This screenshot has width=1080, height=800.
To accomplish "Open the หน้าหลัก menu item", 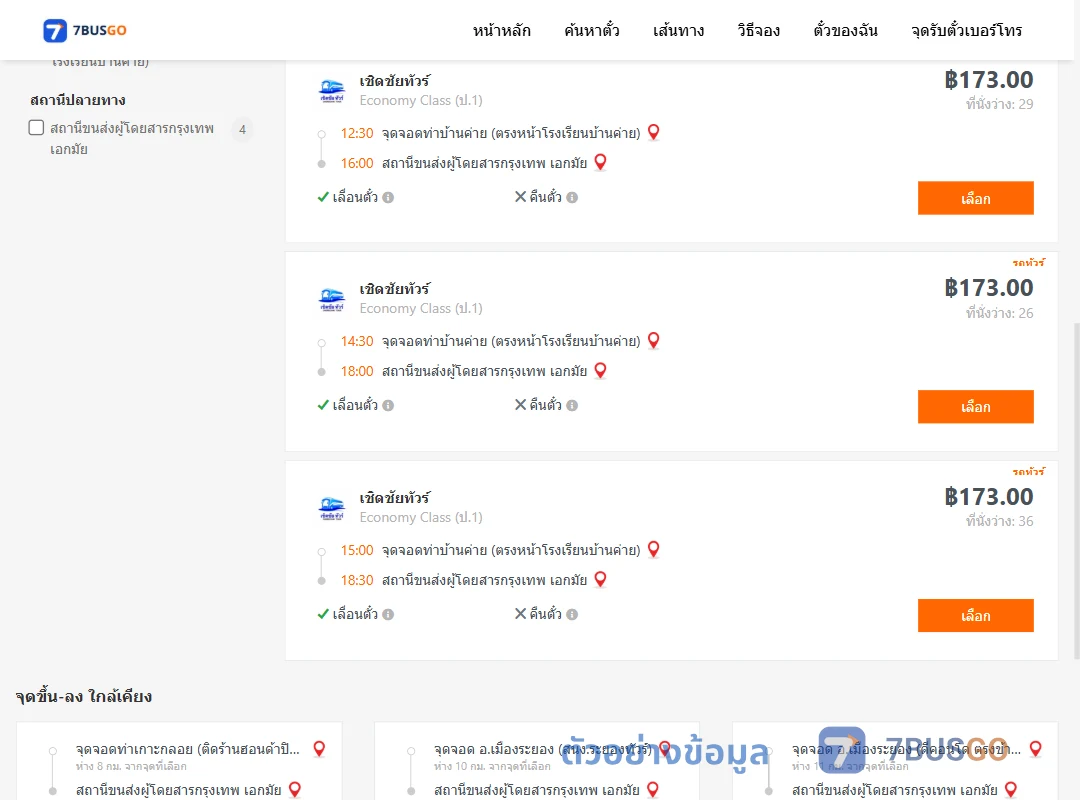I will coord(501,30).
